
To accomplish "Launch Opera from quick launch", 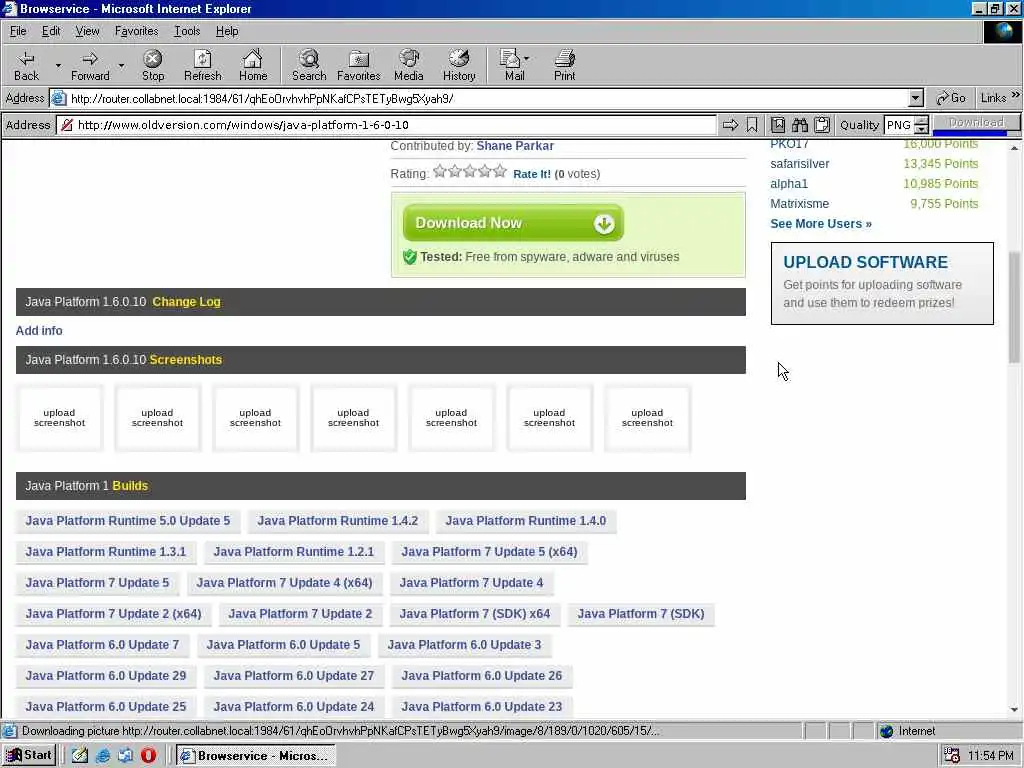I will tap(148, 756).
